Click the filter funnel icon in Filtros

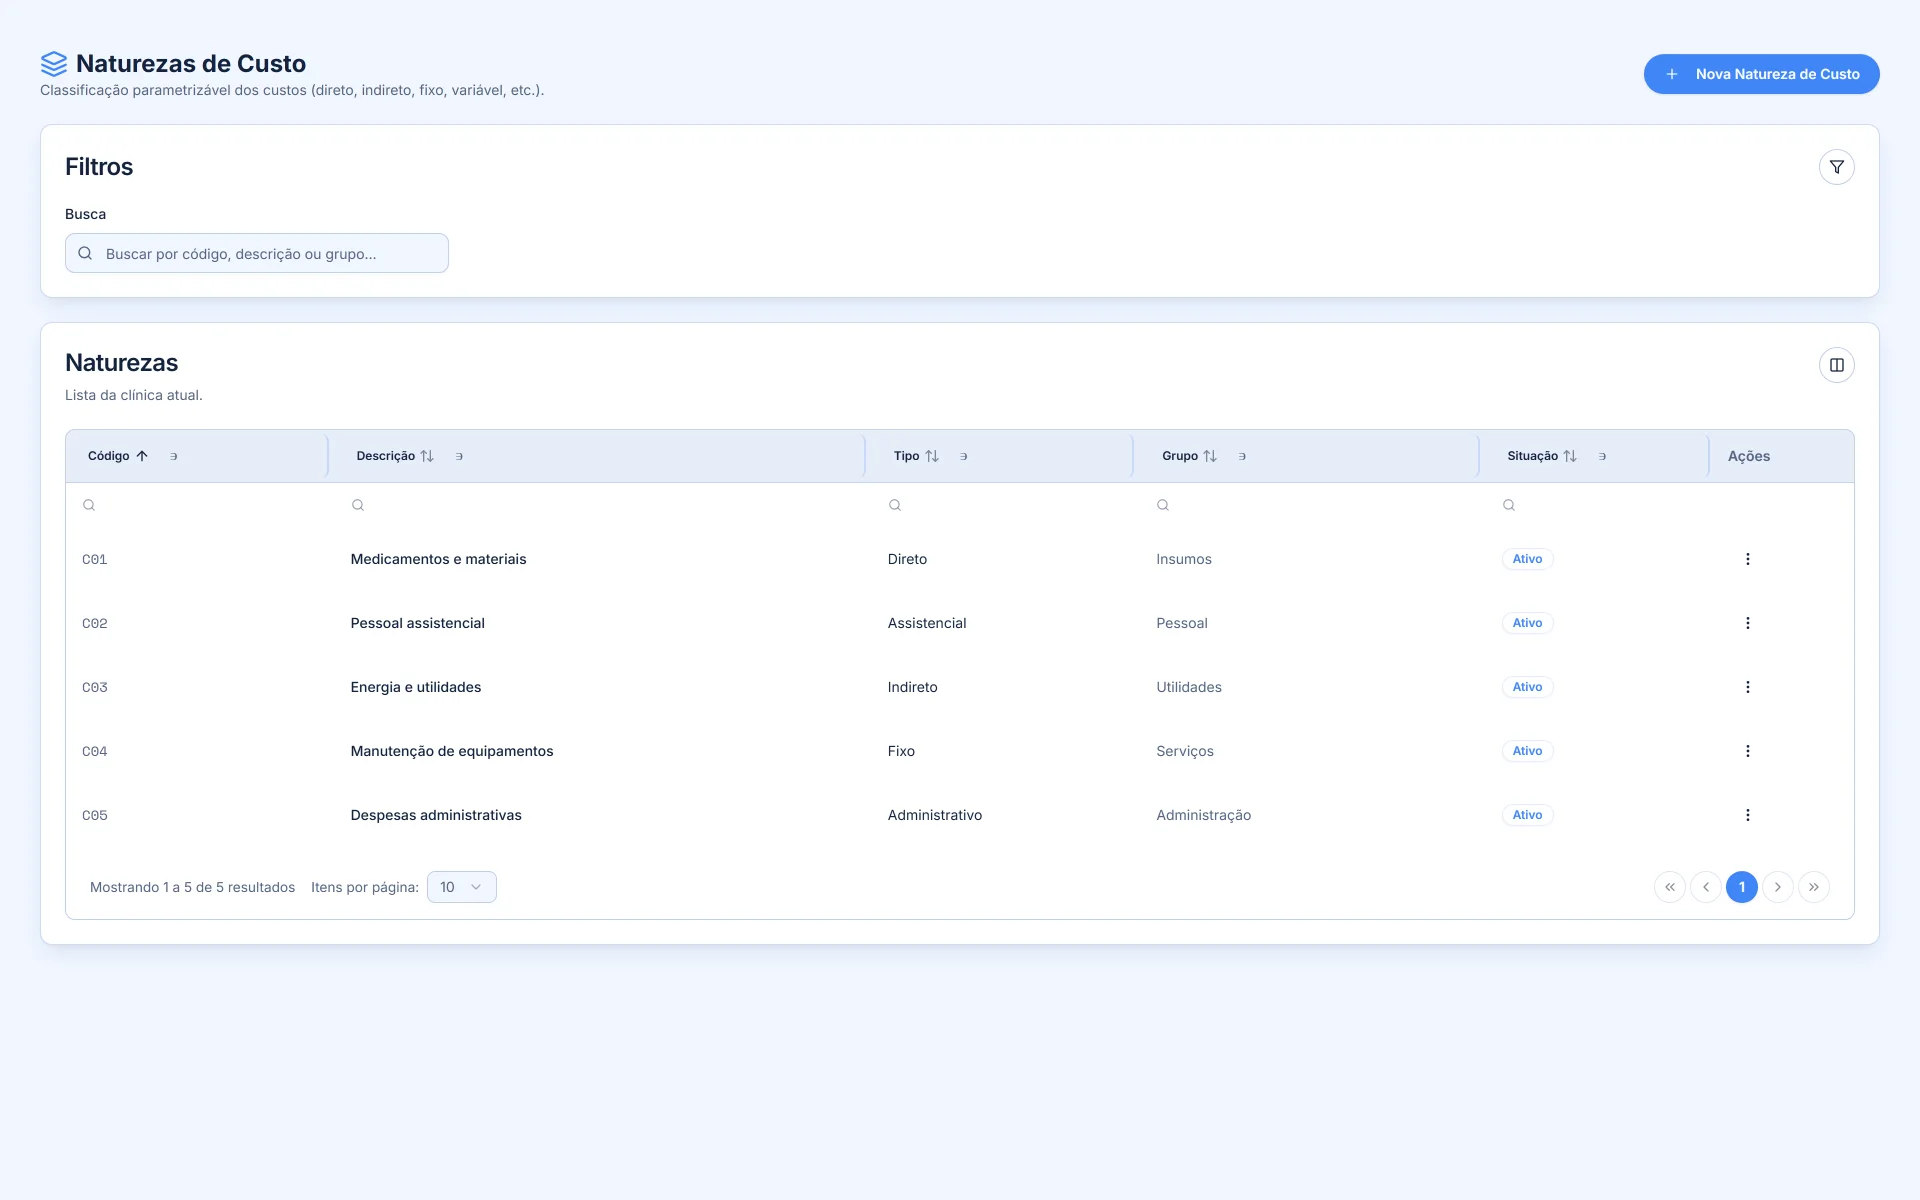click(1836, 167)
